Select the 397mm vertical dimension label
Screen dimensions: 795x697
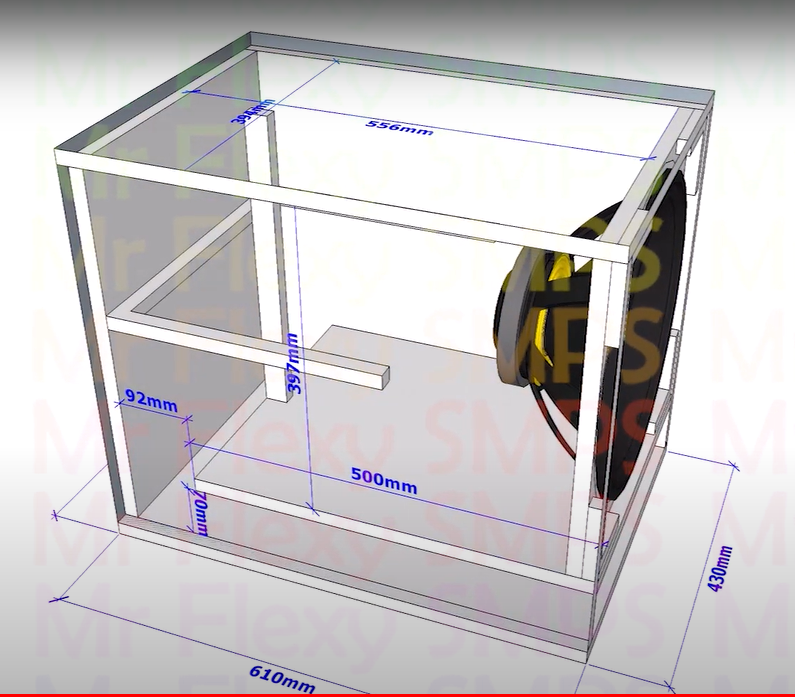pos(294,363)
